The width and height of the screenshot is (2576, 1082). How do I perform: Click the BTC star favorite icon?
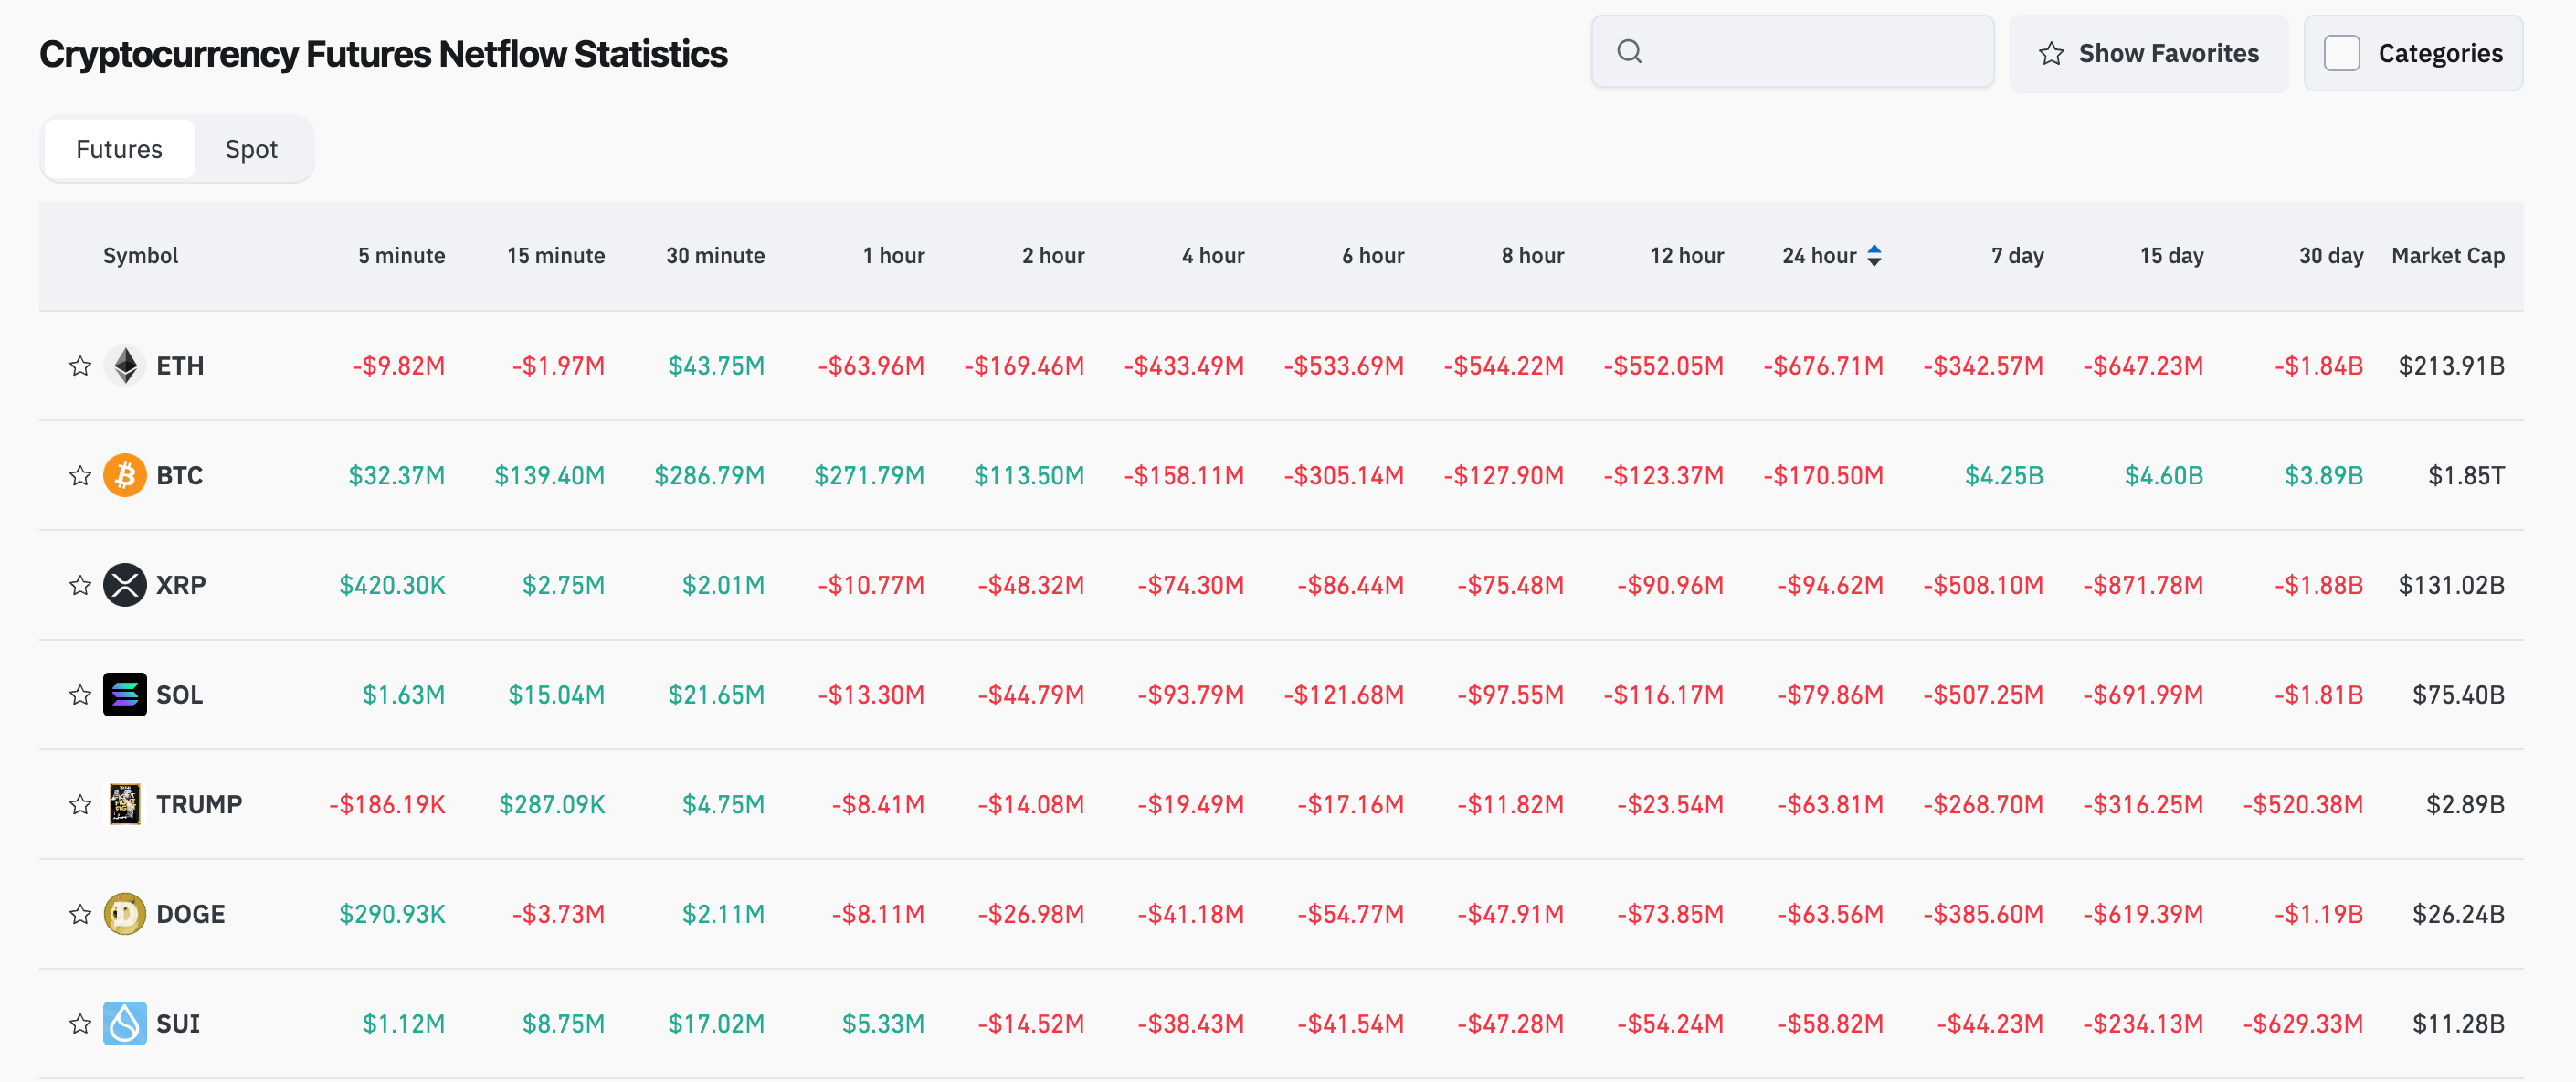coord(80,476)
